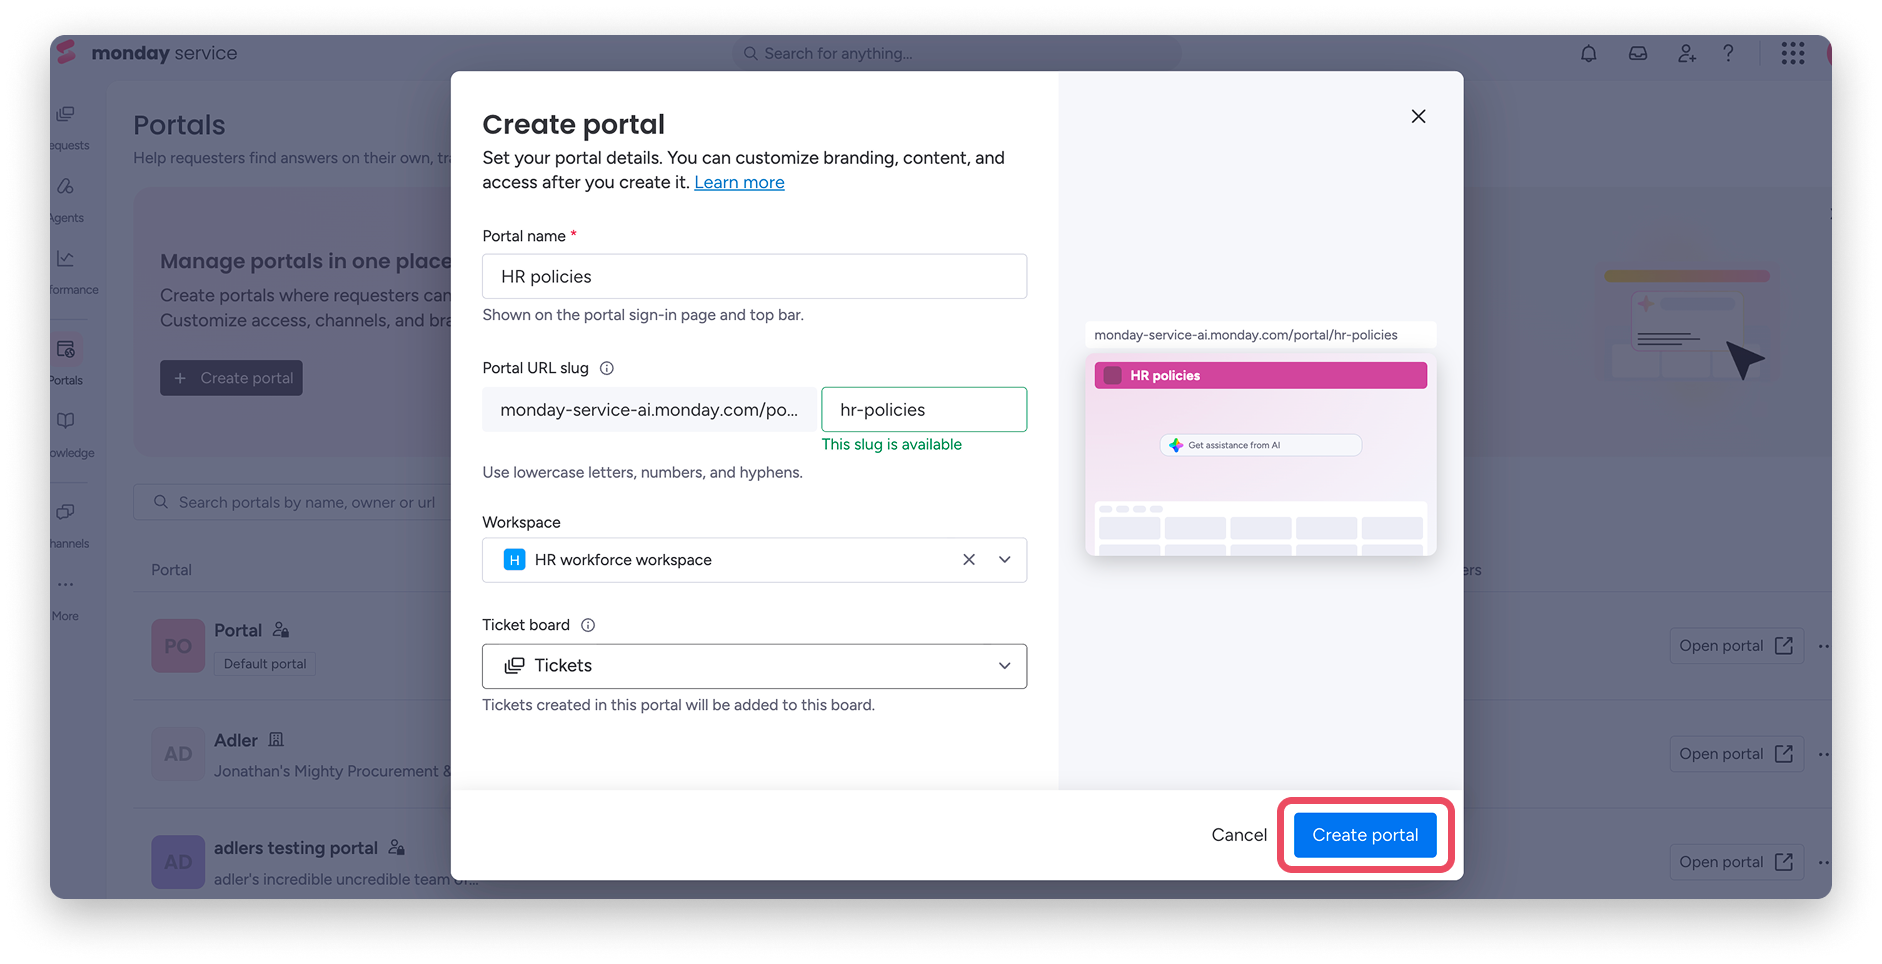This screenshot has width=1882, height=964.
Task: Click the monday-service-ai.monday.com URL prefix
Action: pyautogui.click(x=650, y=410)
